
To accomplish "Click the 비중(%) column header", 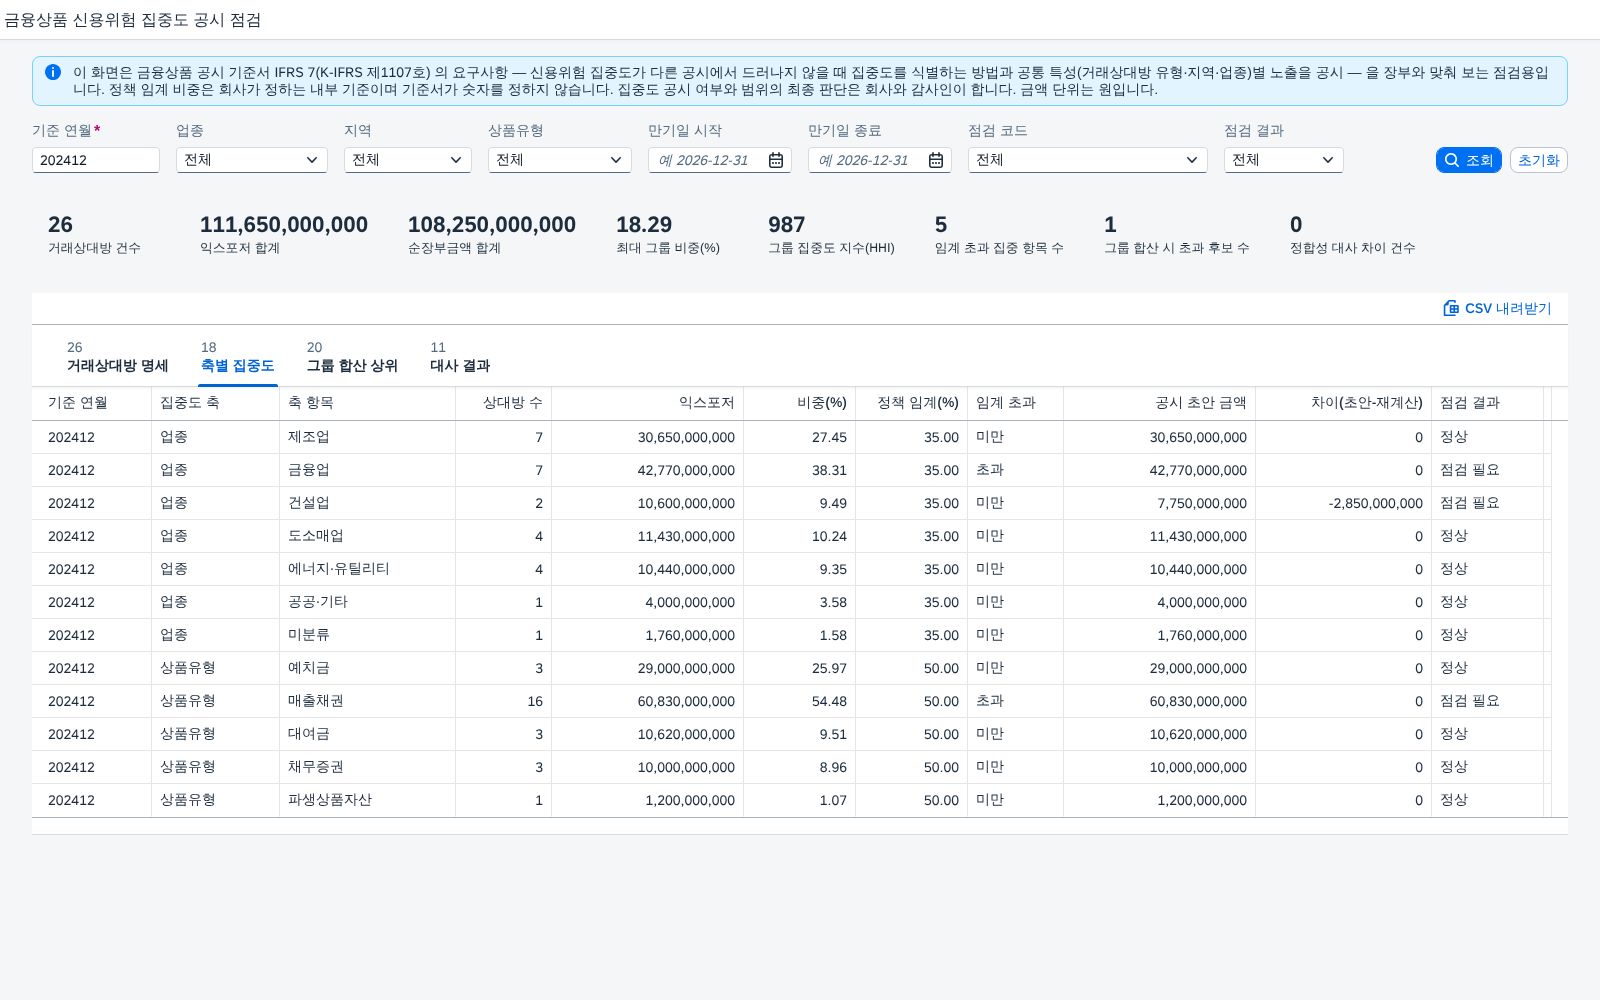I will 800,403.
